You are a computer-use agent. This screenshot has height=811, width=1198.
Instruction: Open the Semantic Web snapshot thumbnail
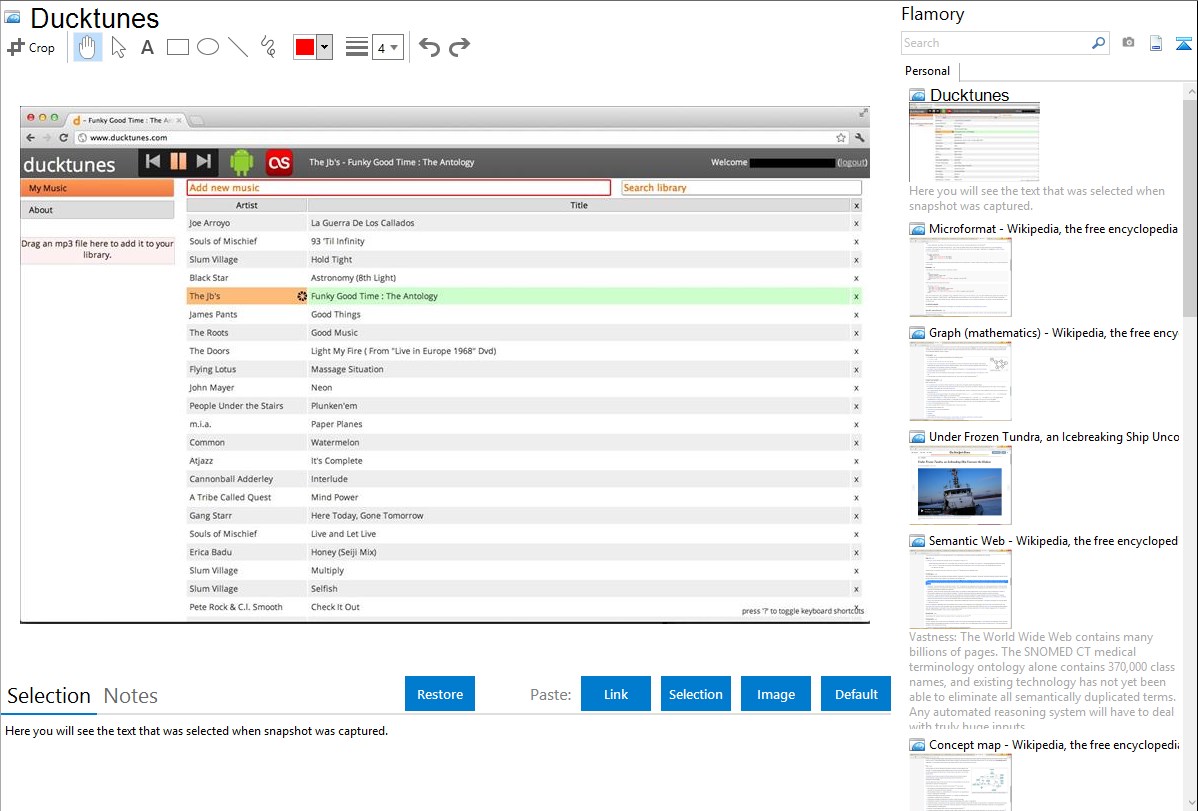coord(960,589)
